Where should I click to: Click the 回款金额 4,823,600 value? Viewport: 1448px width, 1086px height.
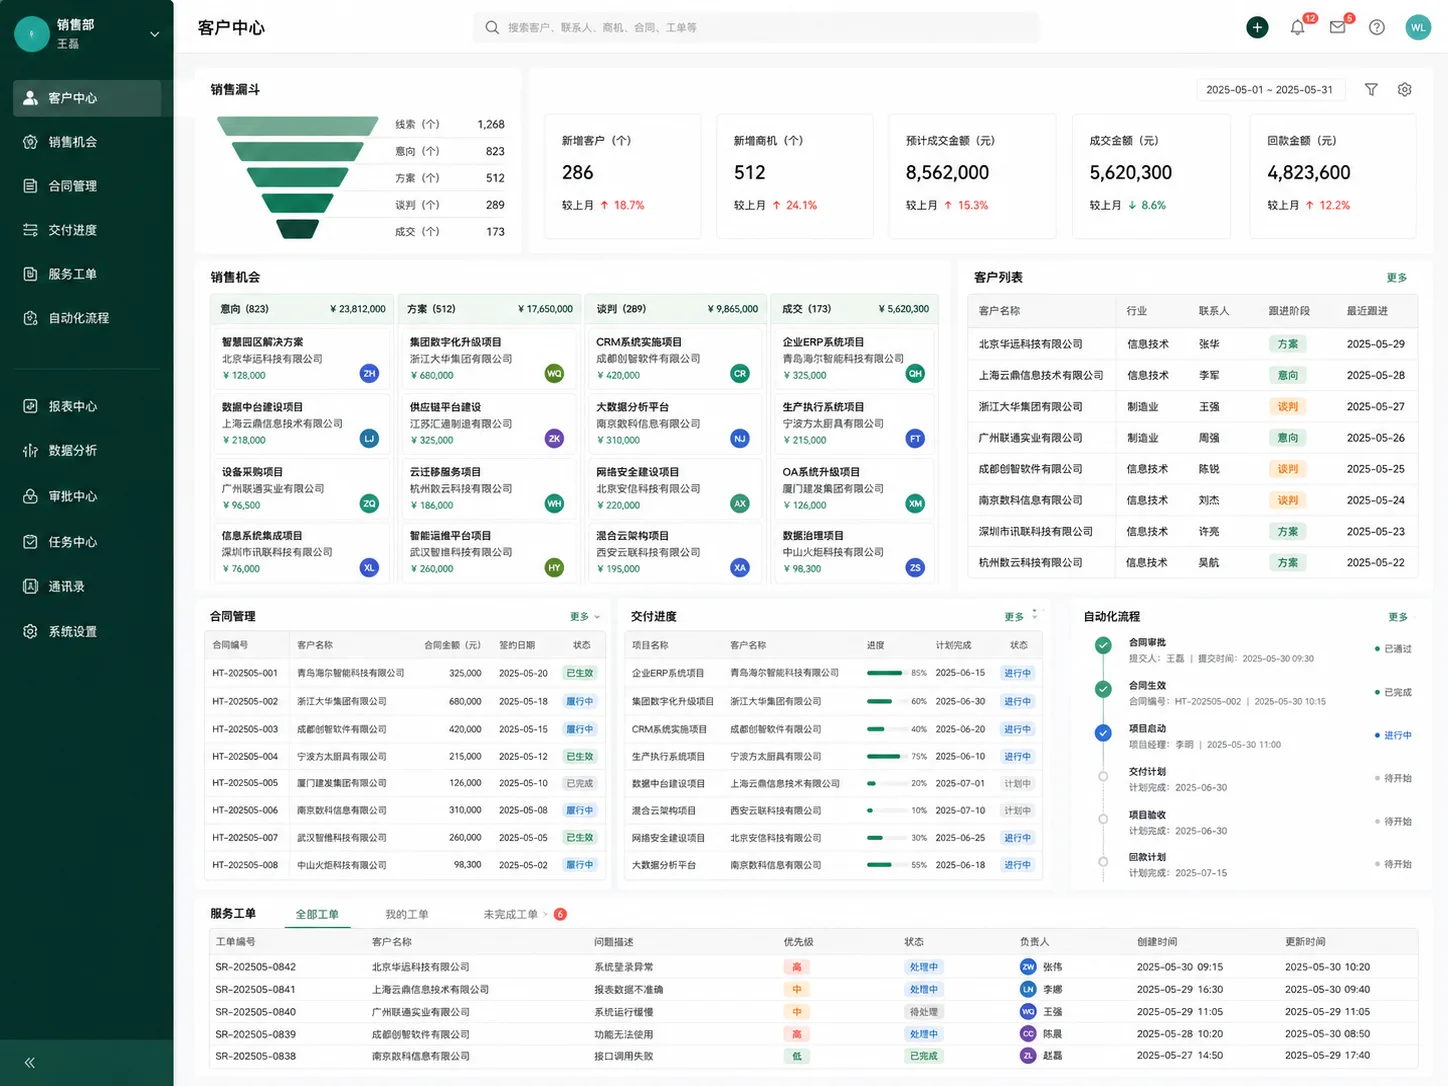coord(1309,173)
